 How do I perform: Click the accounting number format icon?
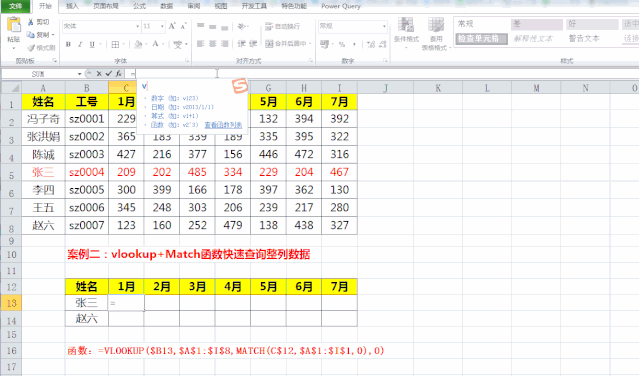click(324, 44)
